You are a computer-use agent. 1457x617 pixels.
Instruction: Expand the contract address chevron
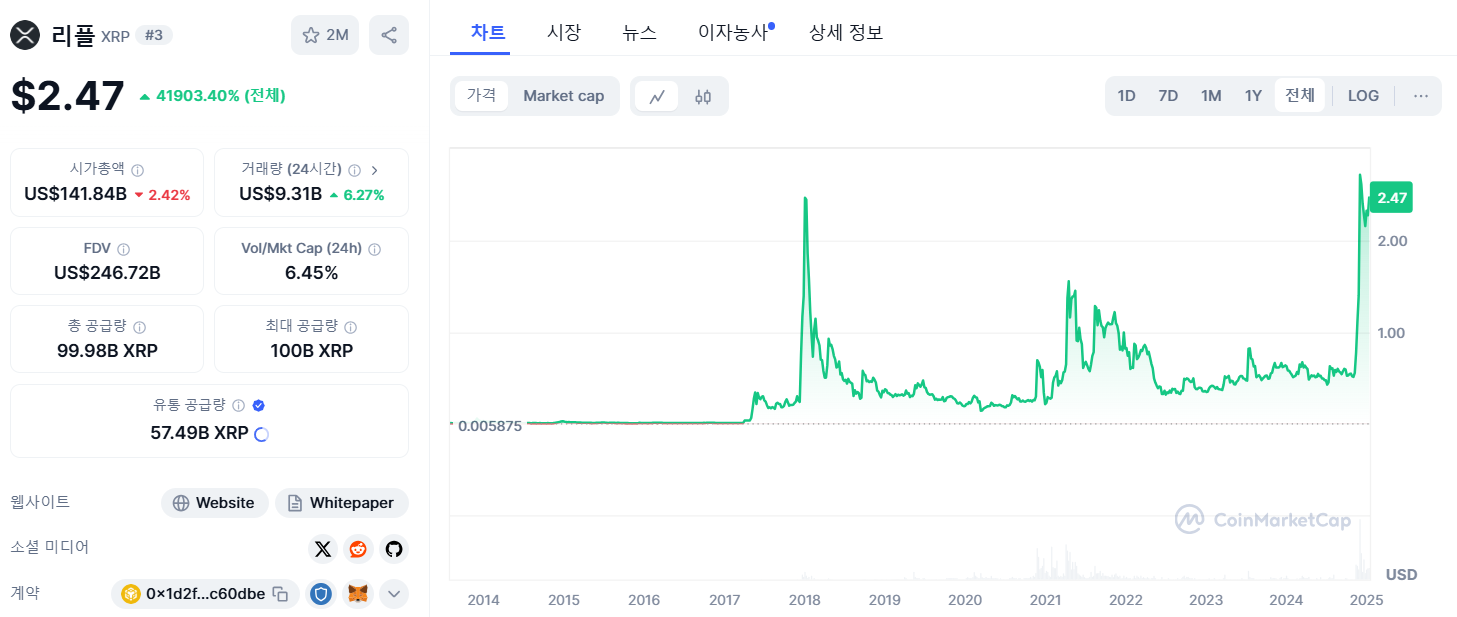pyautogui.click(x=393, y=593)
